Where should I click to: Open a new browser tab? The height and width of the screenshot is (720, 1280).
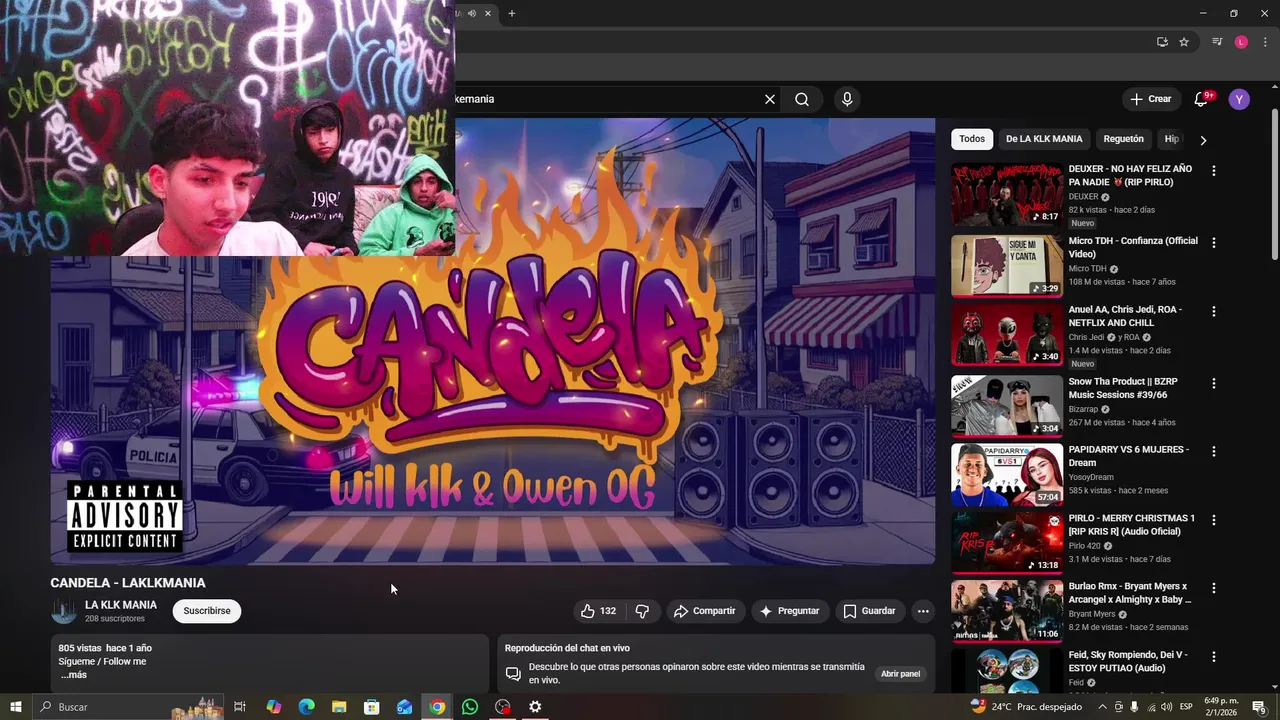[511, 13]
